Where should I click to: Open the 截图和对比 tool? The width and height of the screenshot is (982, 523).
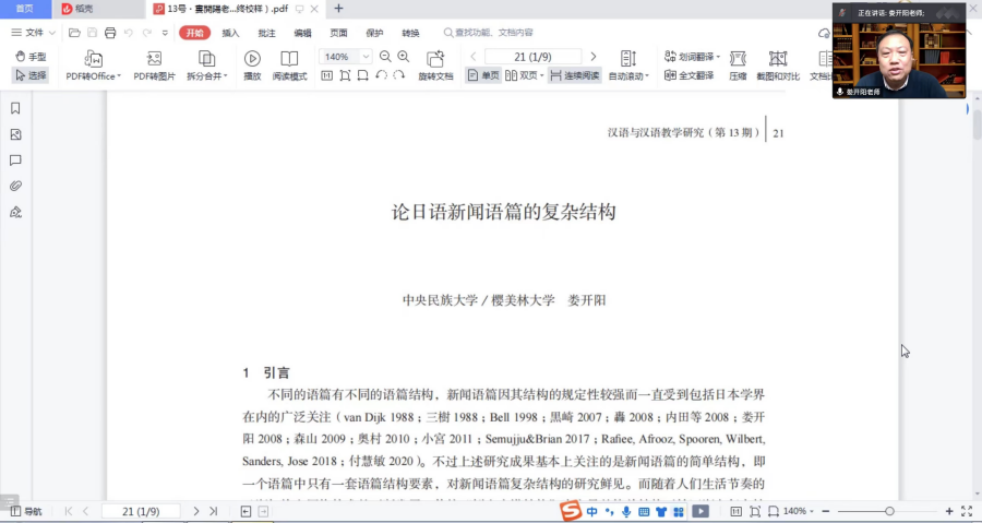click(777, 59)
